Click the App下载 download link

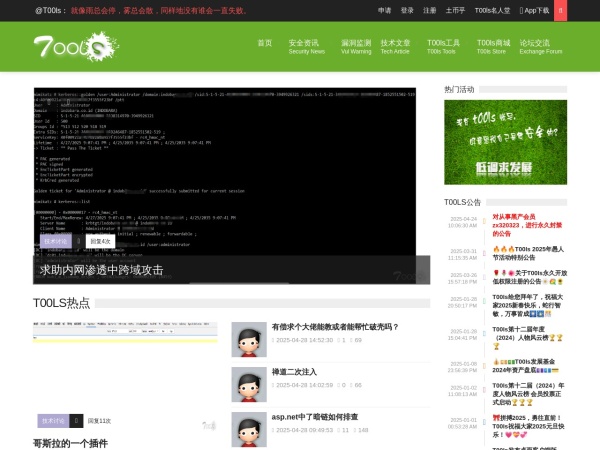(x=535, y=10)
